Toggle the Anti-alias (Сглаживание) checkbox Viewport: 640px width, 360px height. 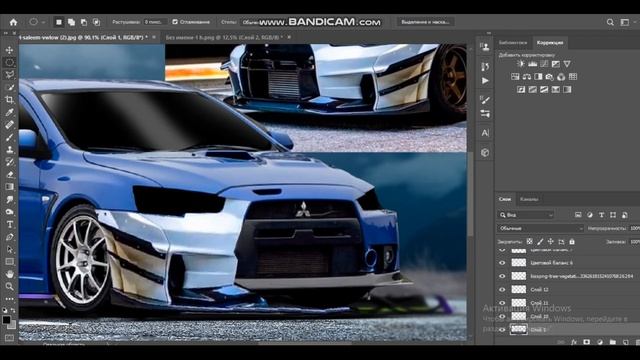[x=175, y=22]
